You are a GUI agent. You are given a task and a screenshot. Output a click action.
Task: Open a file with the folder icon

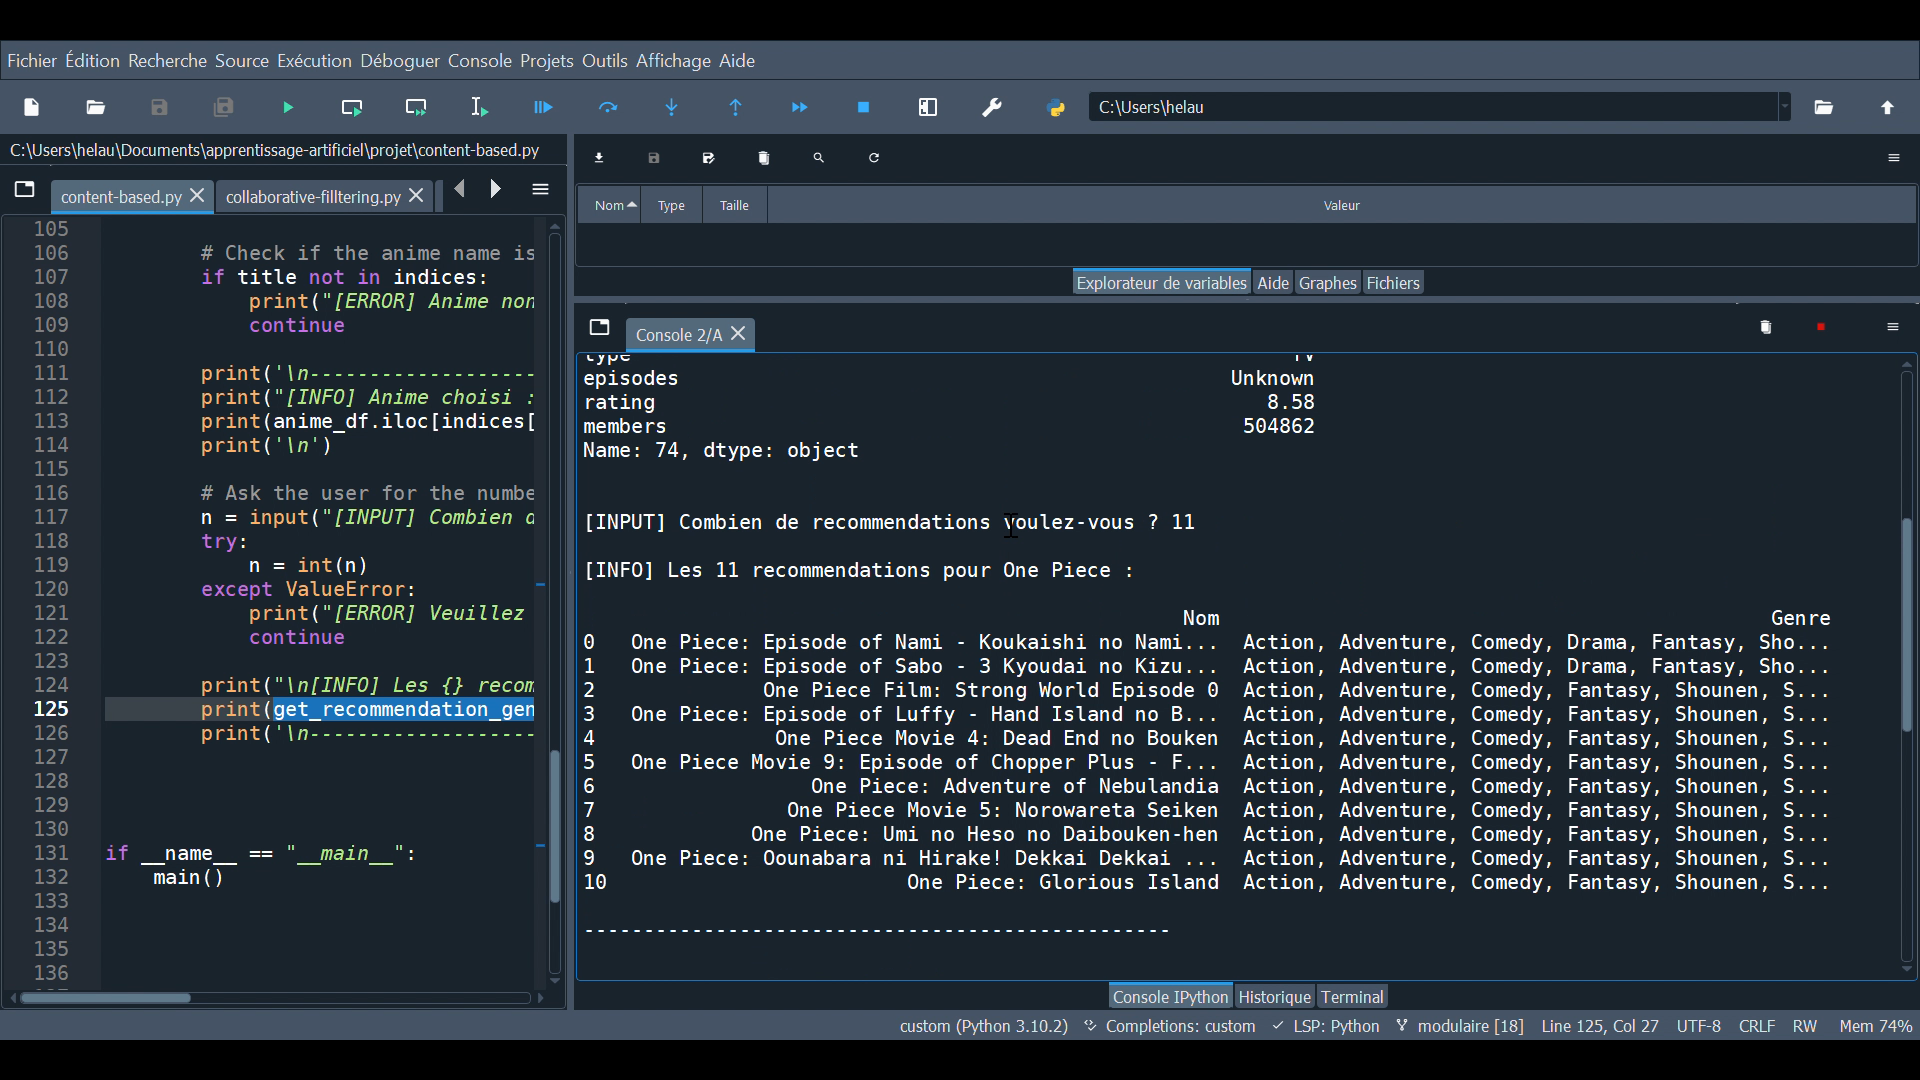pos(95,107)
